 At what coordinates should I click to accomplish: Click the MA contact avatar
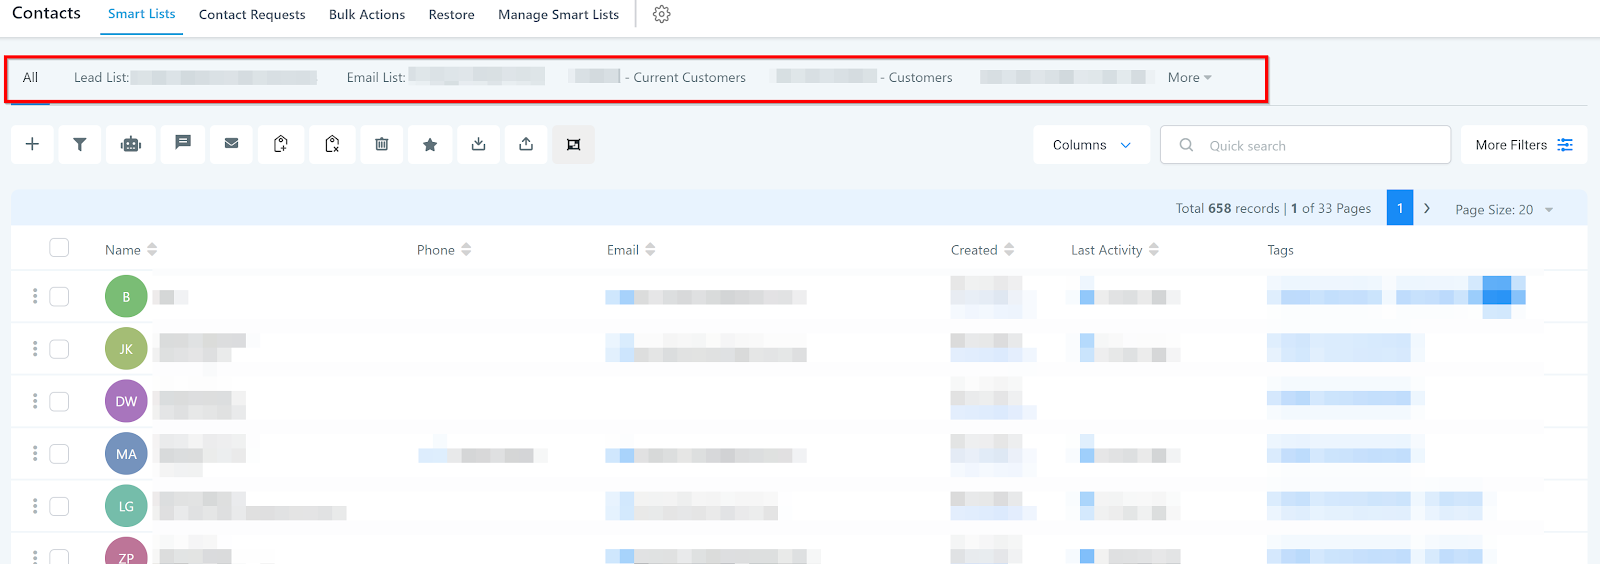coord(126,453)
